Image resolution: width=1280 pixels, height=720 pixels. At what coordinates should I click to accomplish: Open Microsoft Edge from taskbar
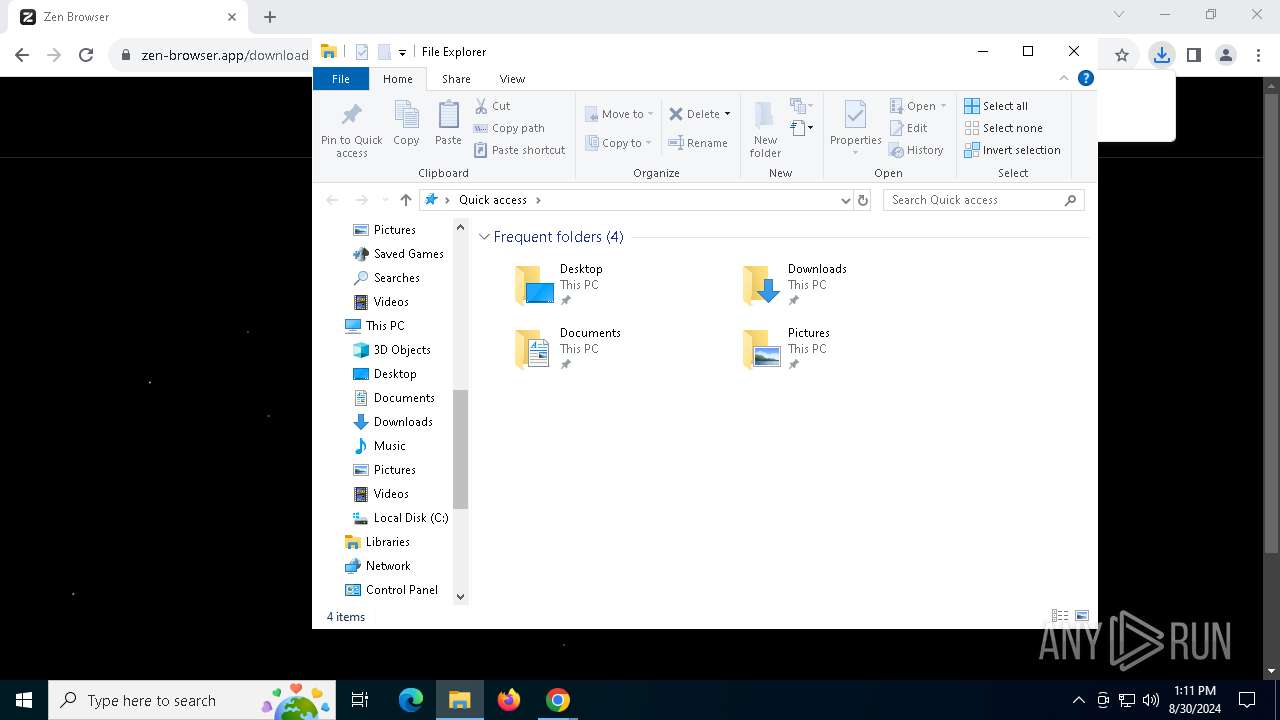(x=411, y=700)
